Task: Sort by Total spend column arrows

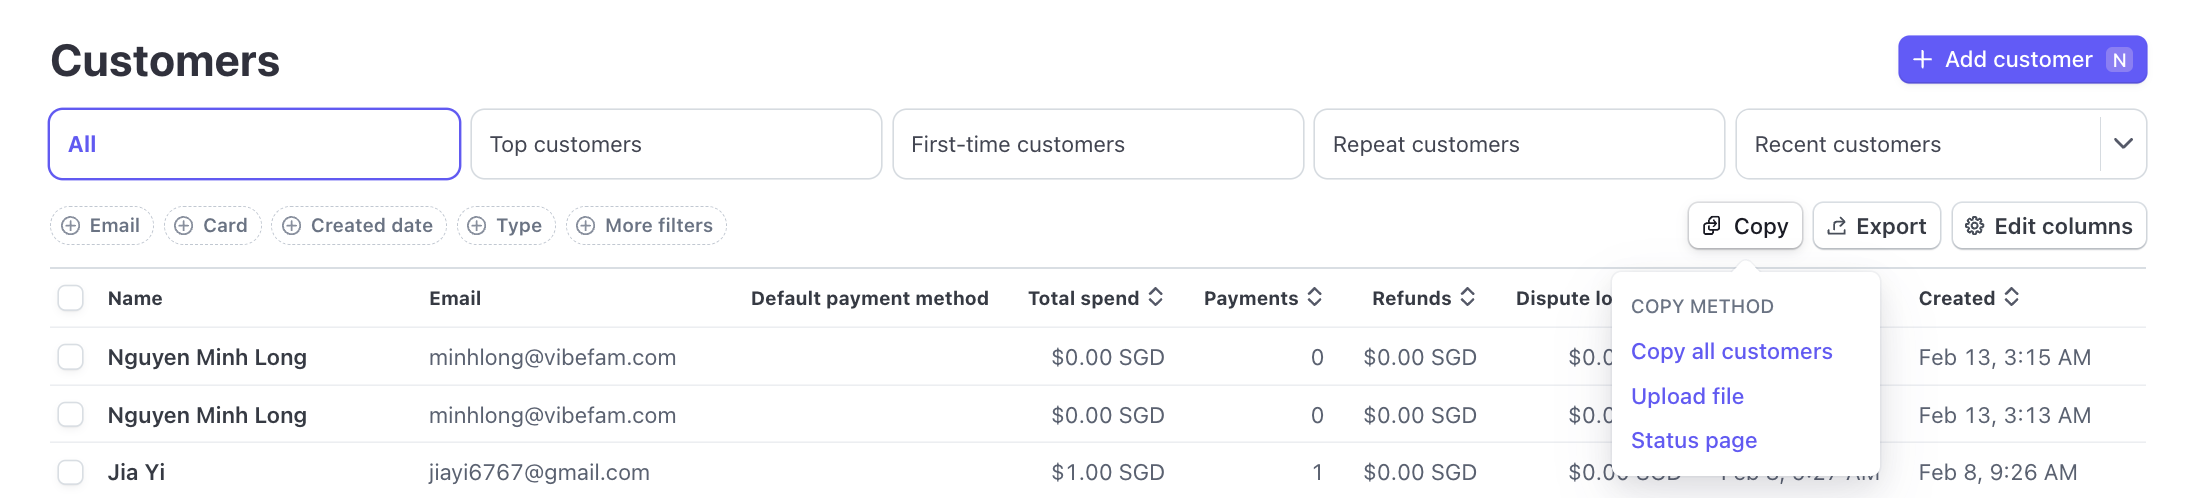Action: (1155, 297)
